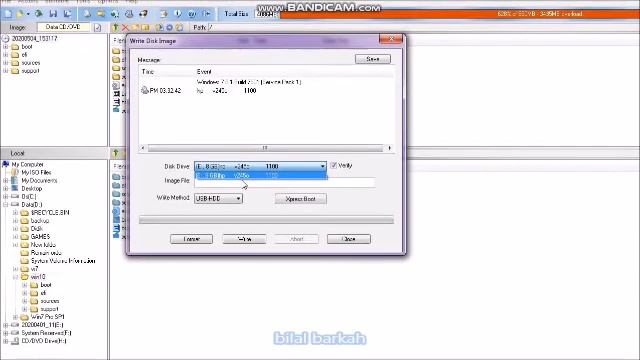The height and width of the screenshot is (360, 640).
Task: Click the green Up arrow in Local bar
Action: point(116,153)
